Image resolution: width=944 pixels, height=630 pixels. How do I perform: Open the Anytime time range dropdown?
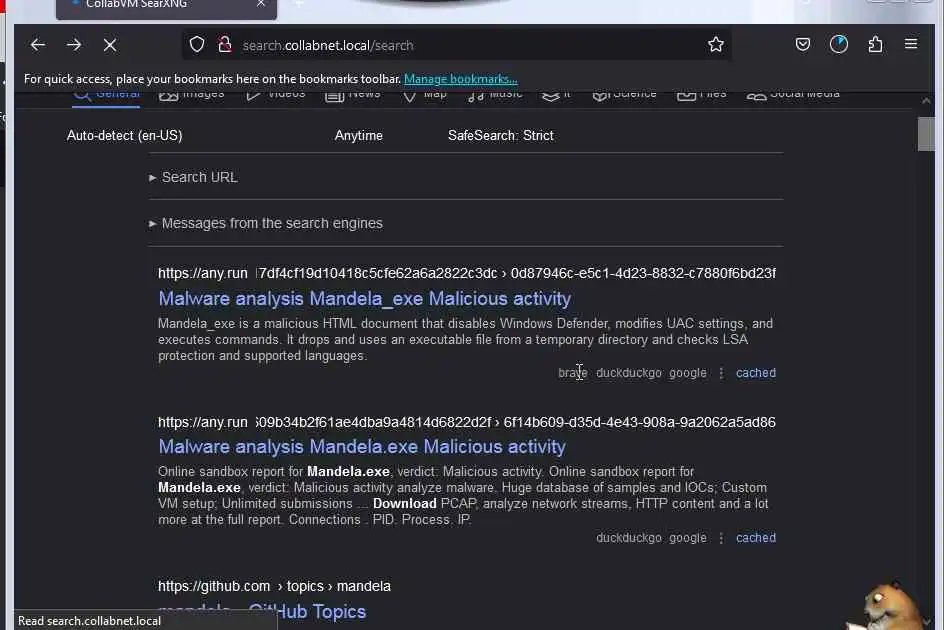click(x=358, y=136)
